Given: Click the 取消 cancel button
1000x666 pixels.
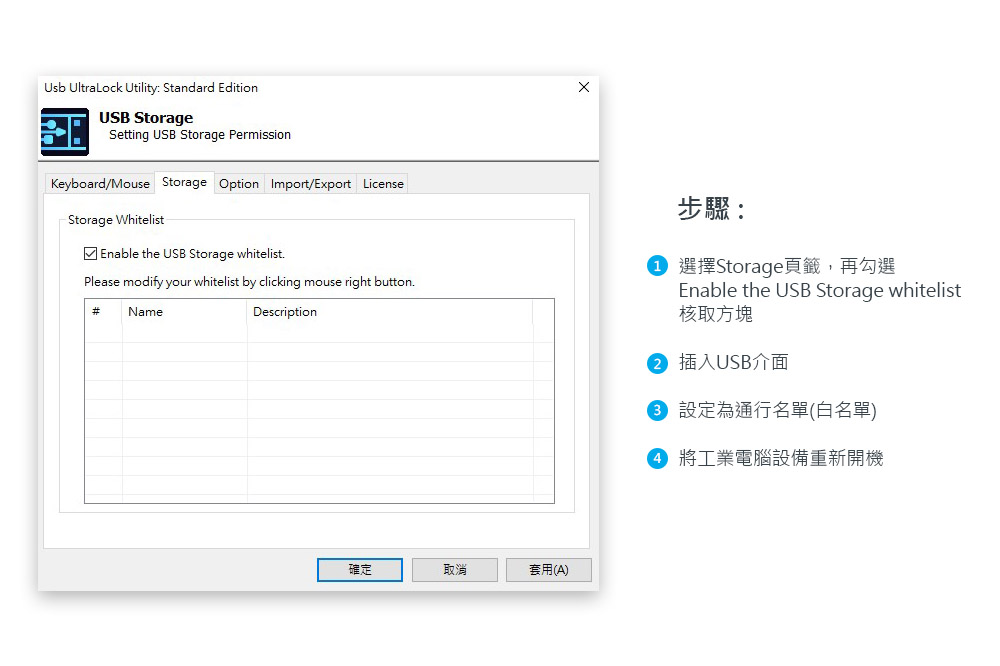Looking at the screenshot, I should pyautogui.click(x=455, y=570).
